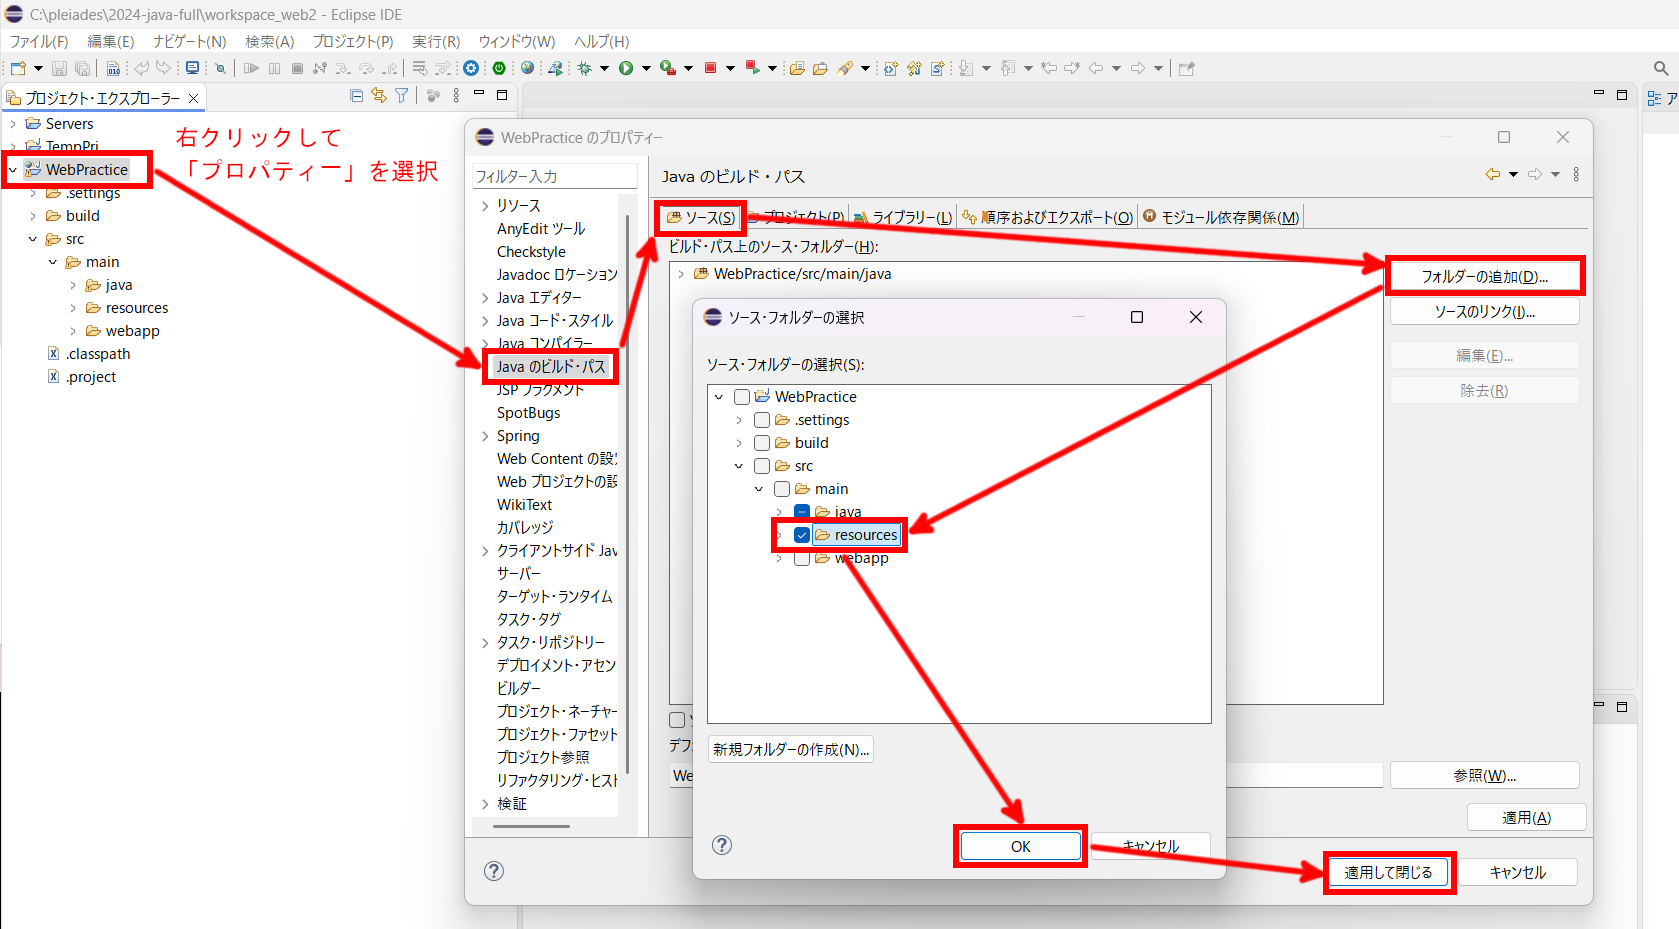Image resolution: width=1679 pixels, height=929 pixels.
Task: Expand the Servers node
Action: click(13, 122)
